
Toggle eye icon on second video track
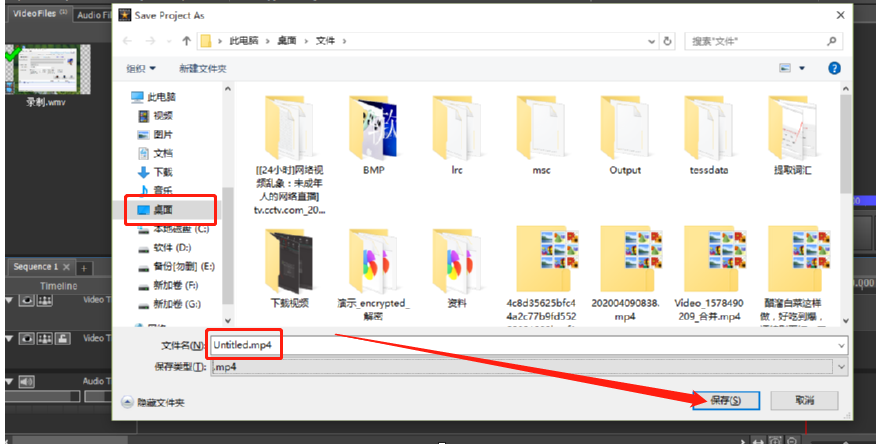click(x=26, y=338)
